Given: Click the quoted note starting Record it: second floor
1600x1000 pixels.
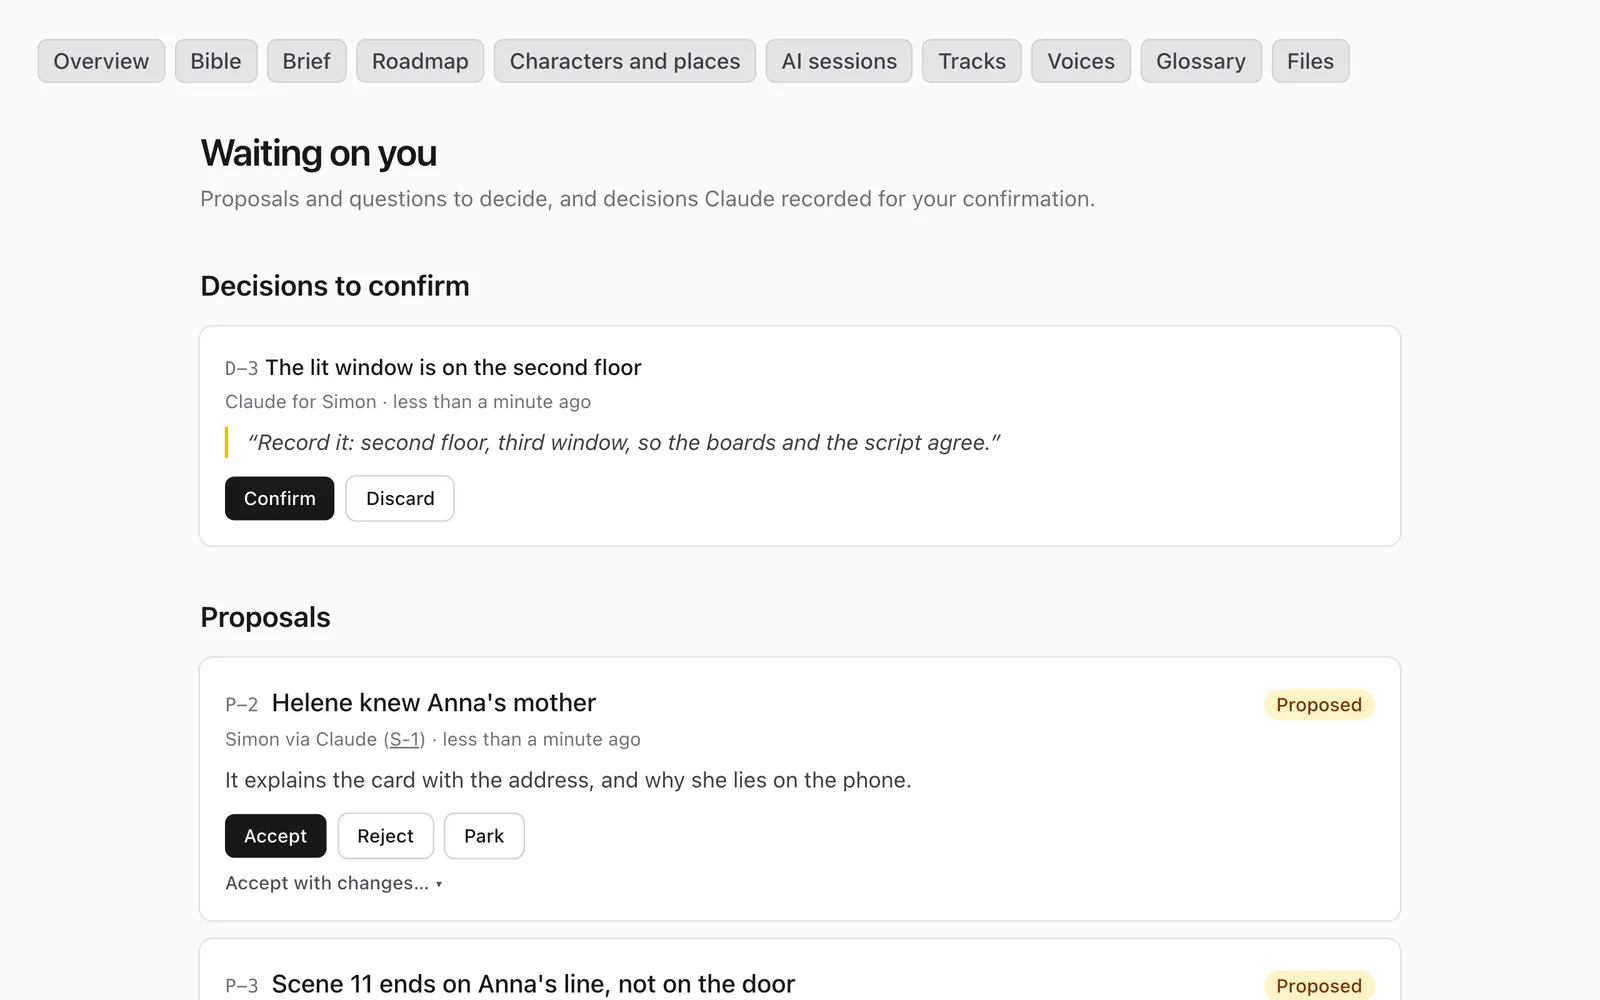Looking at the screenshot, I should point(624,443).
